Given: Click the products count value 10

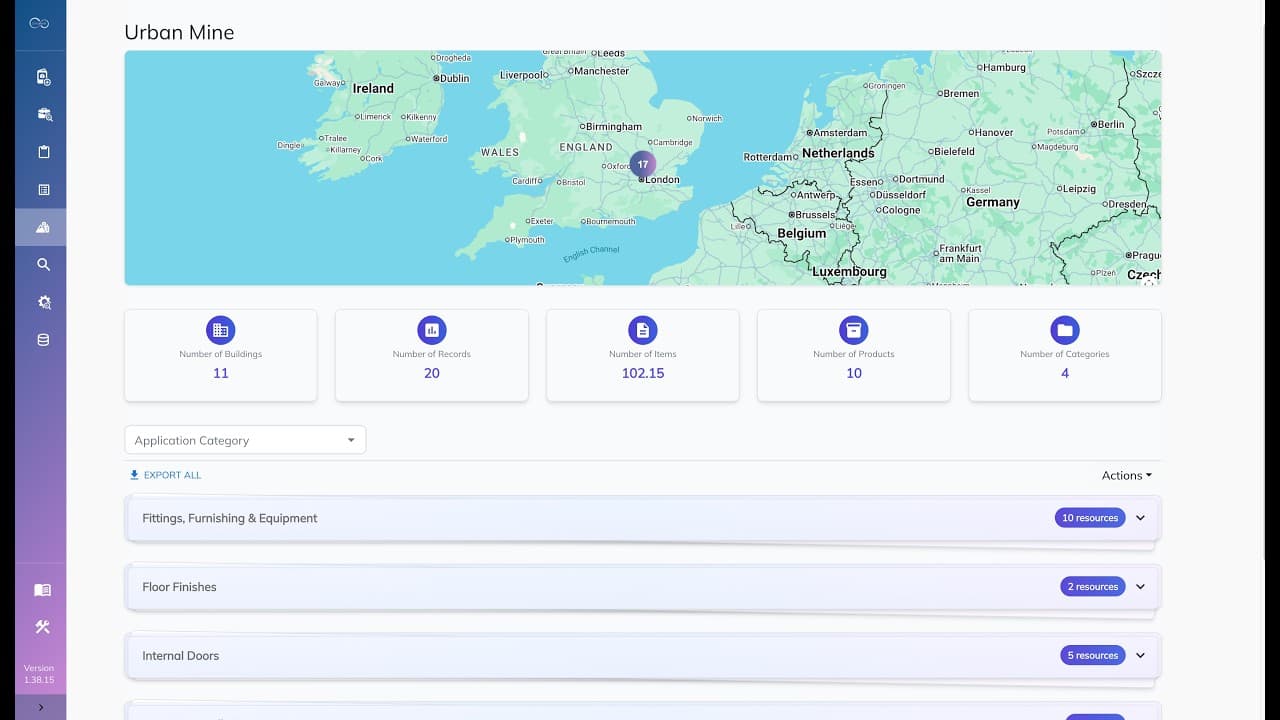Looking at the screenshot, I should 854,373.
